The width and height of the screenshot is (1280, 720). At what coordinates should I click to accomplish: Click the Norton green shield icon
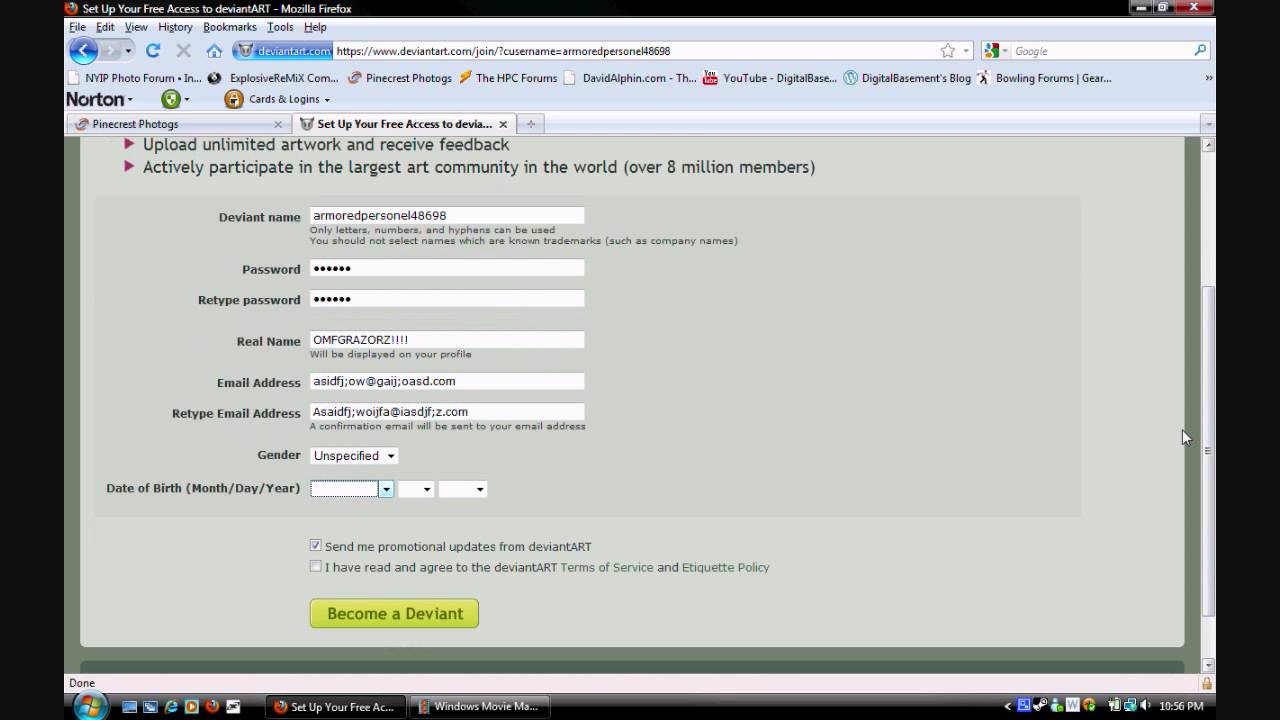click(x=171, y=99)
